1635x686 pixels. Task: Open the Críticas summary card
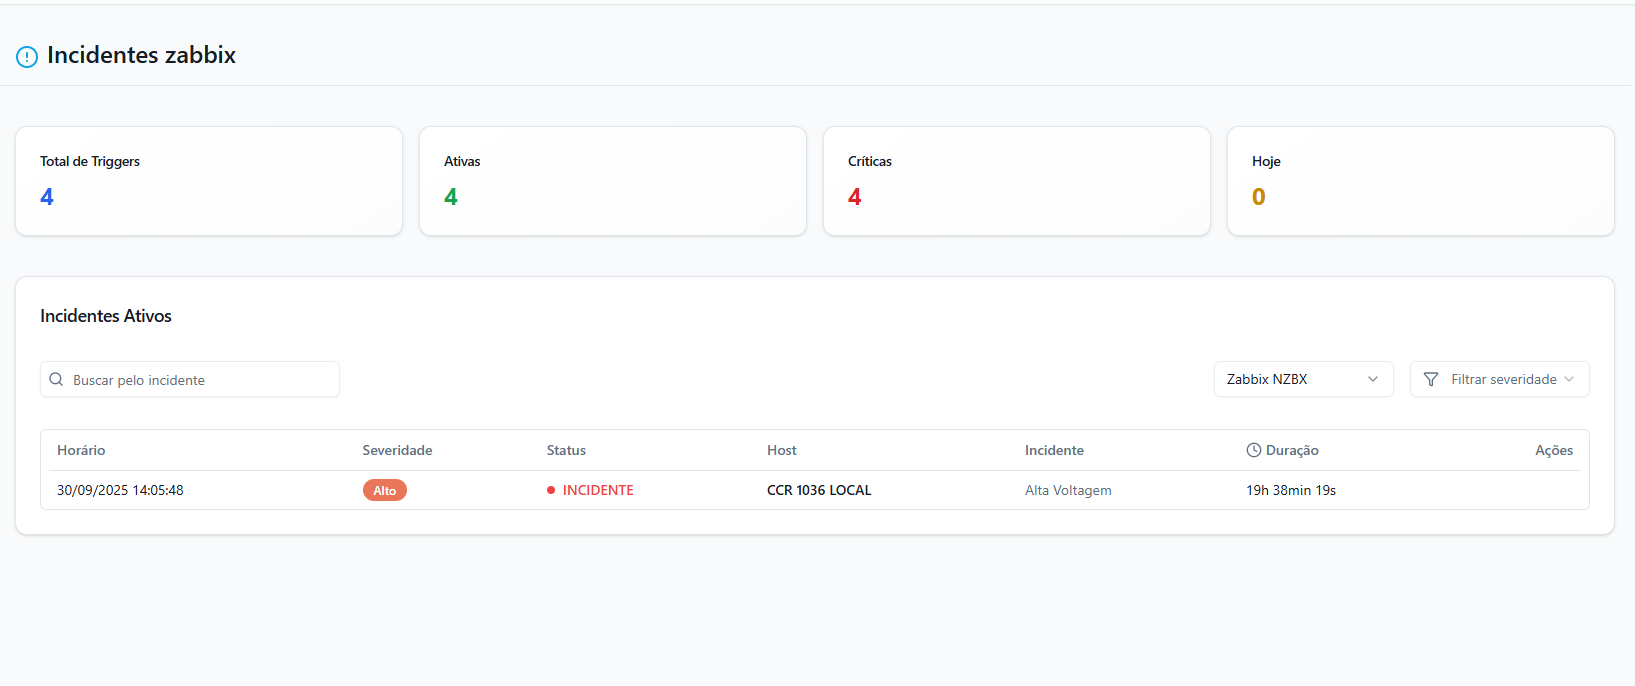tap(1016, 181)
